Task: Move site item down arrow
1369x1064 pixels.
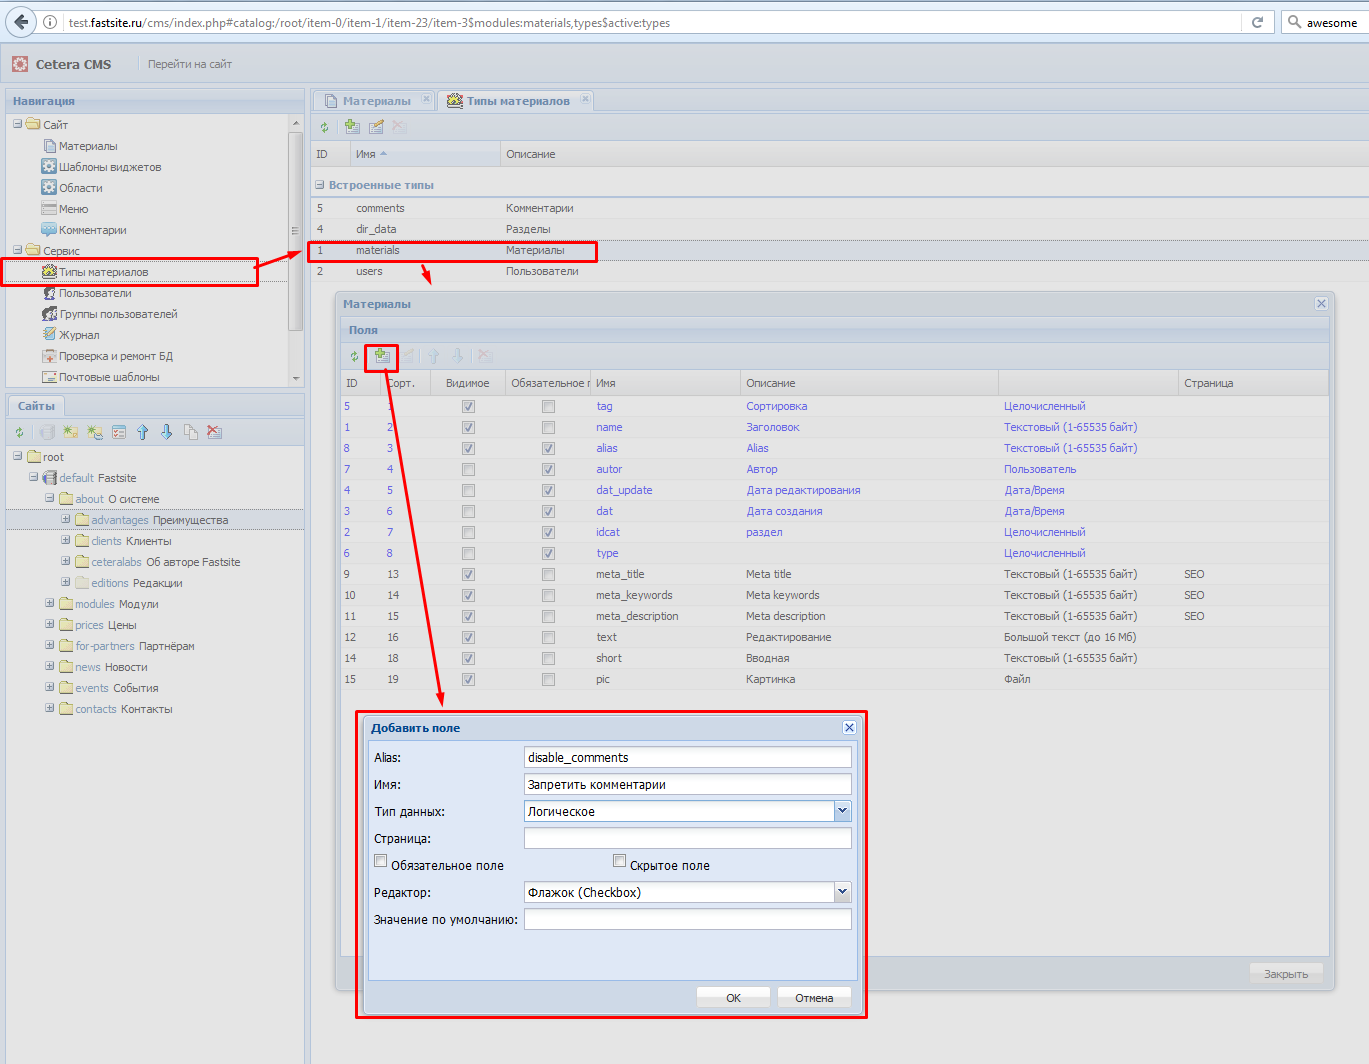Action: click(166, 432)
